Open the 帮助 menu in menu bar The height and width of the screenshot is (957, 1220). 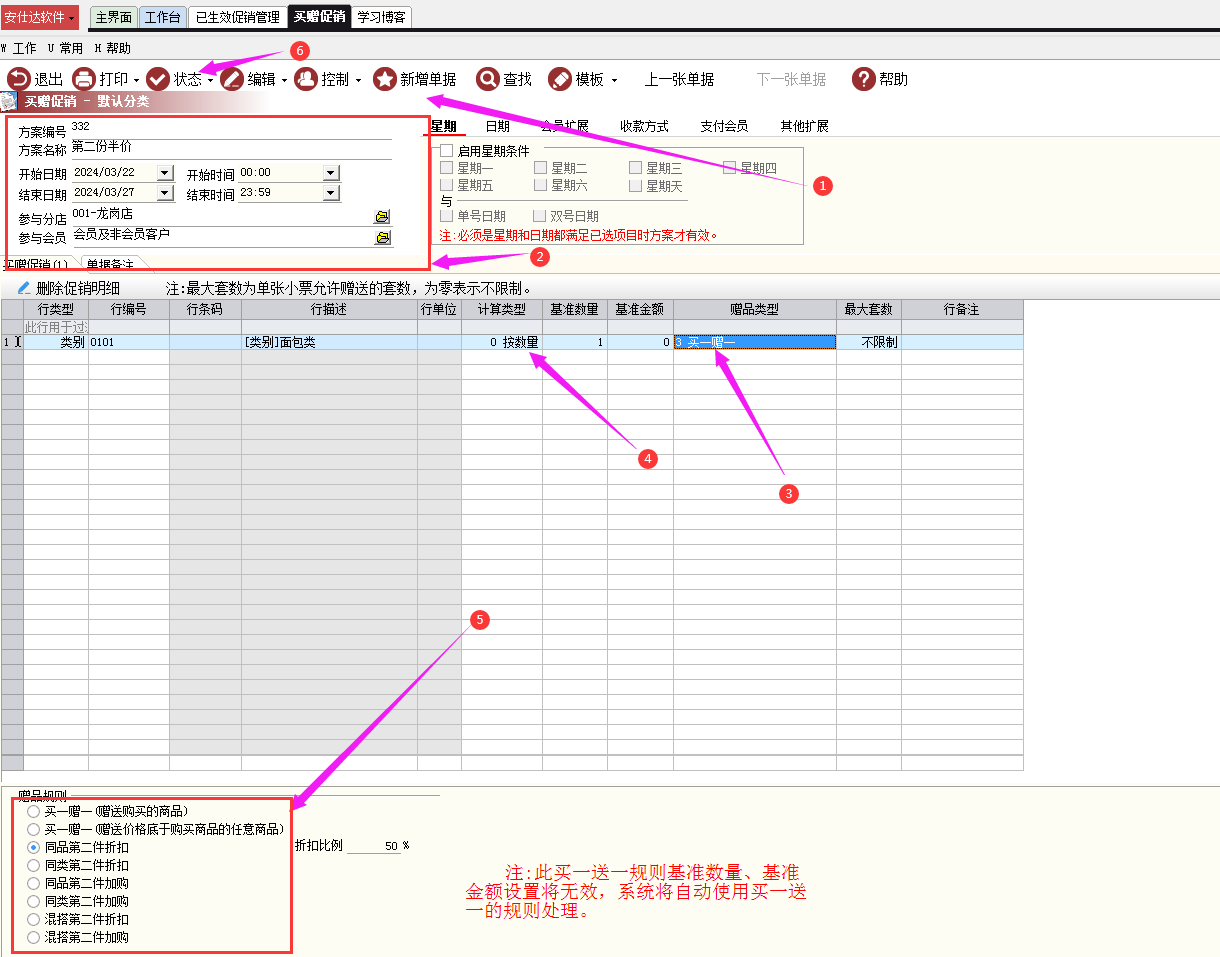[x=113, y=48]
